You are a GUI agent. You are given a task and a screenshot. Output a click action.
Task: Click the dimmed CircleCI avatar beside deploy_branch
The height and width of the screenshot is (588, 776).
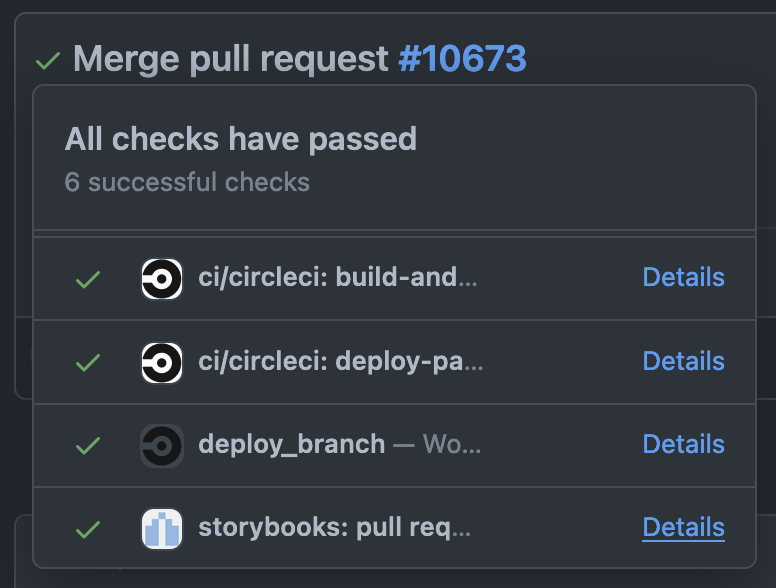click(x=162, y=446)
